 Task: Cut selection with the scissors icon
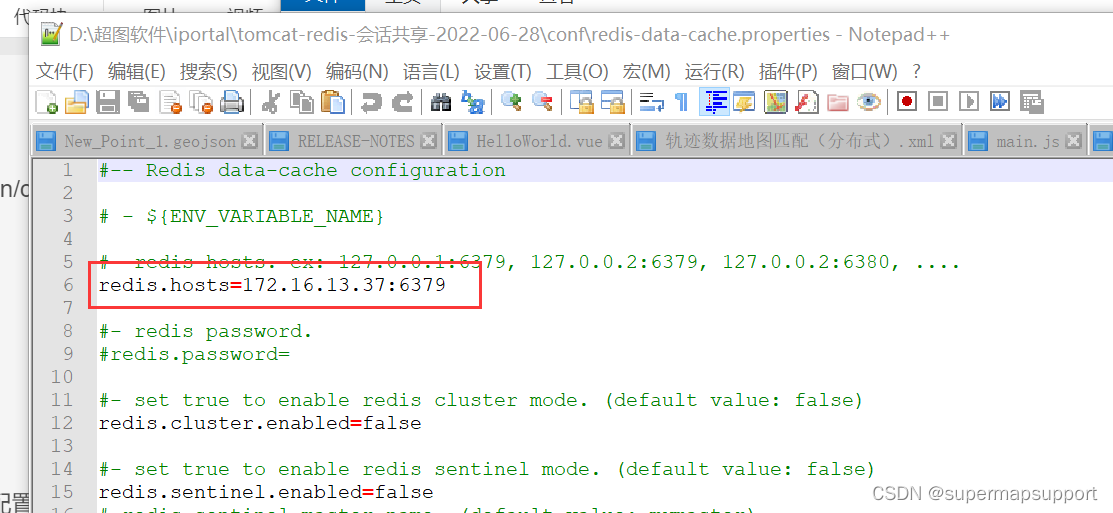[x=270, y=102]
